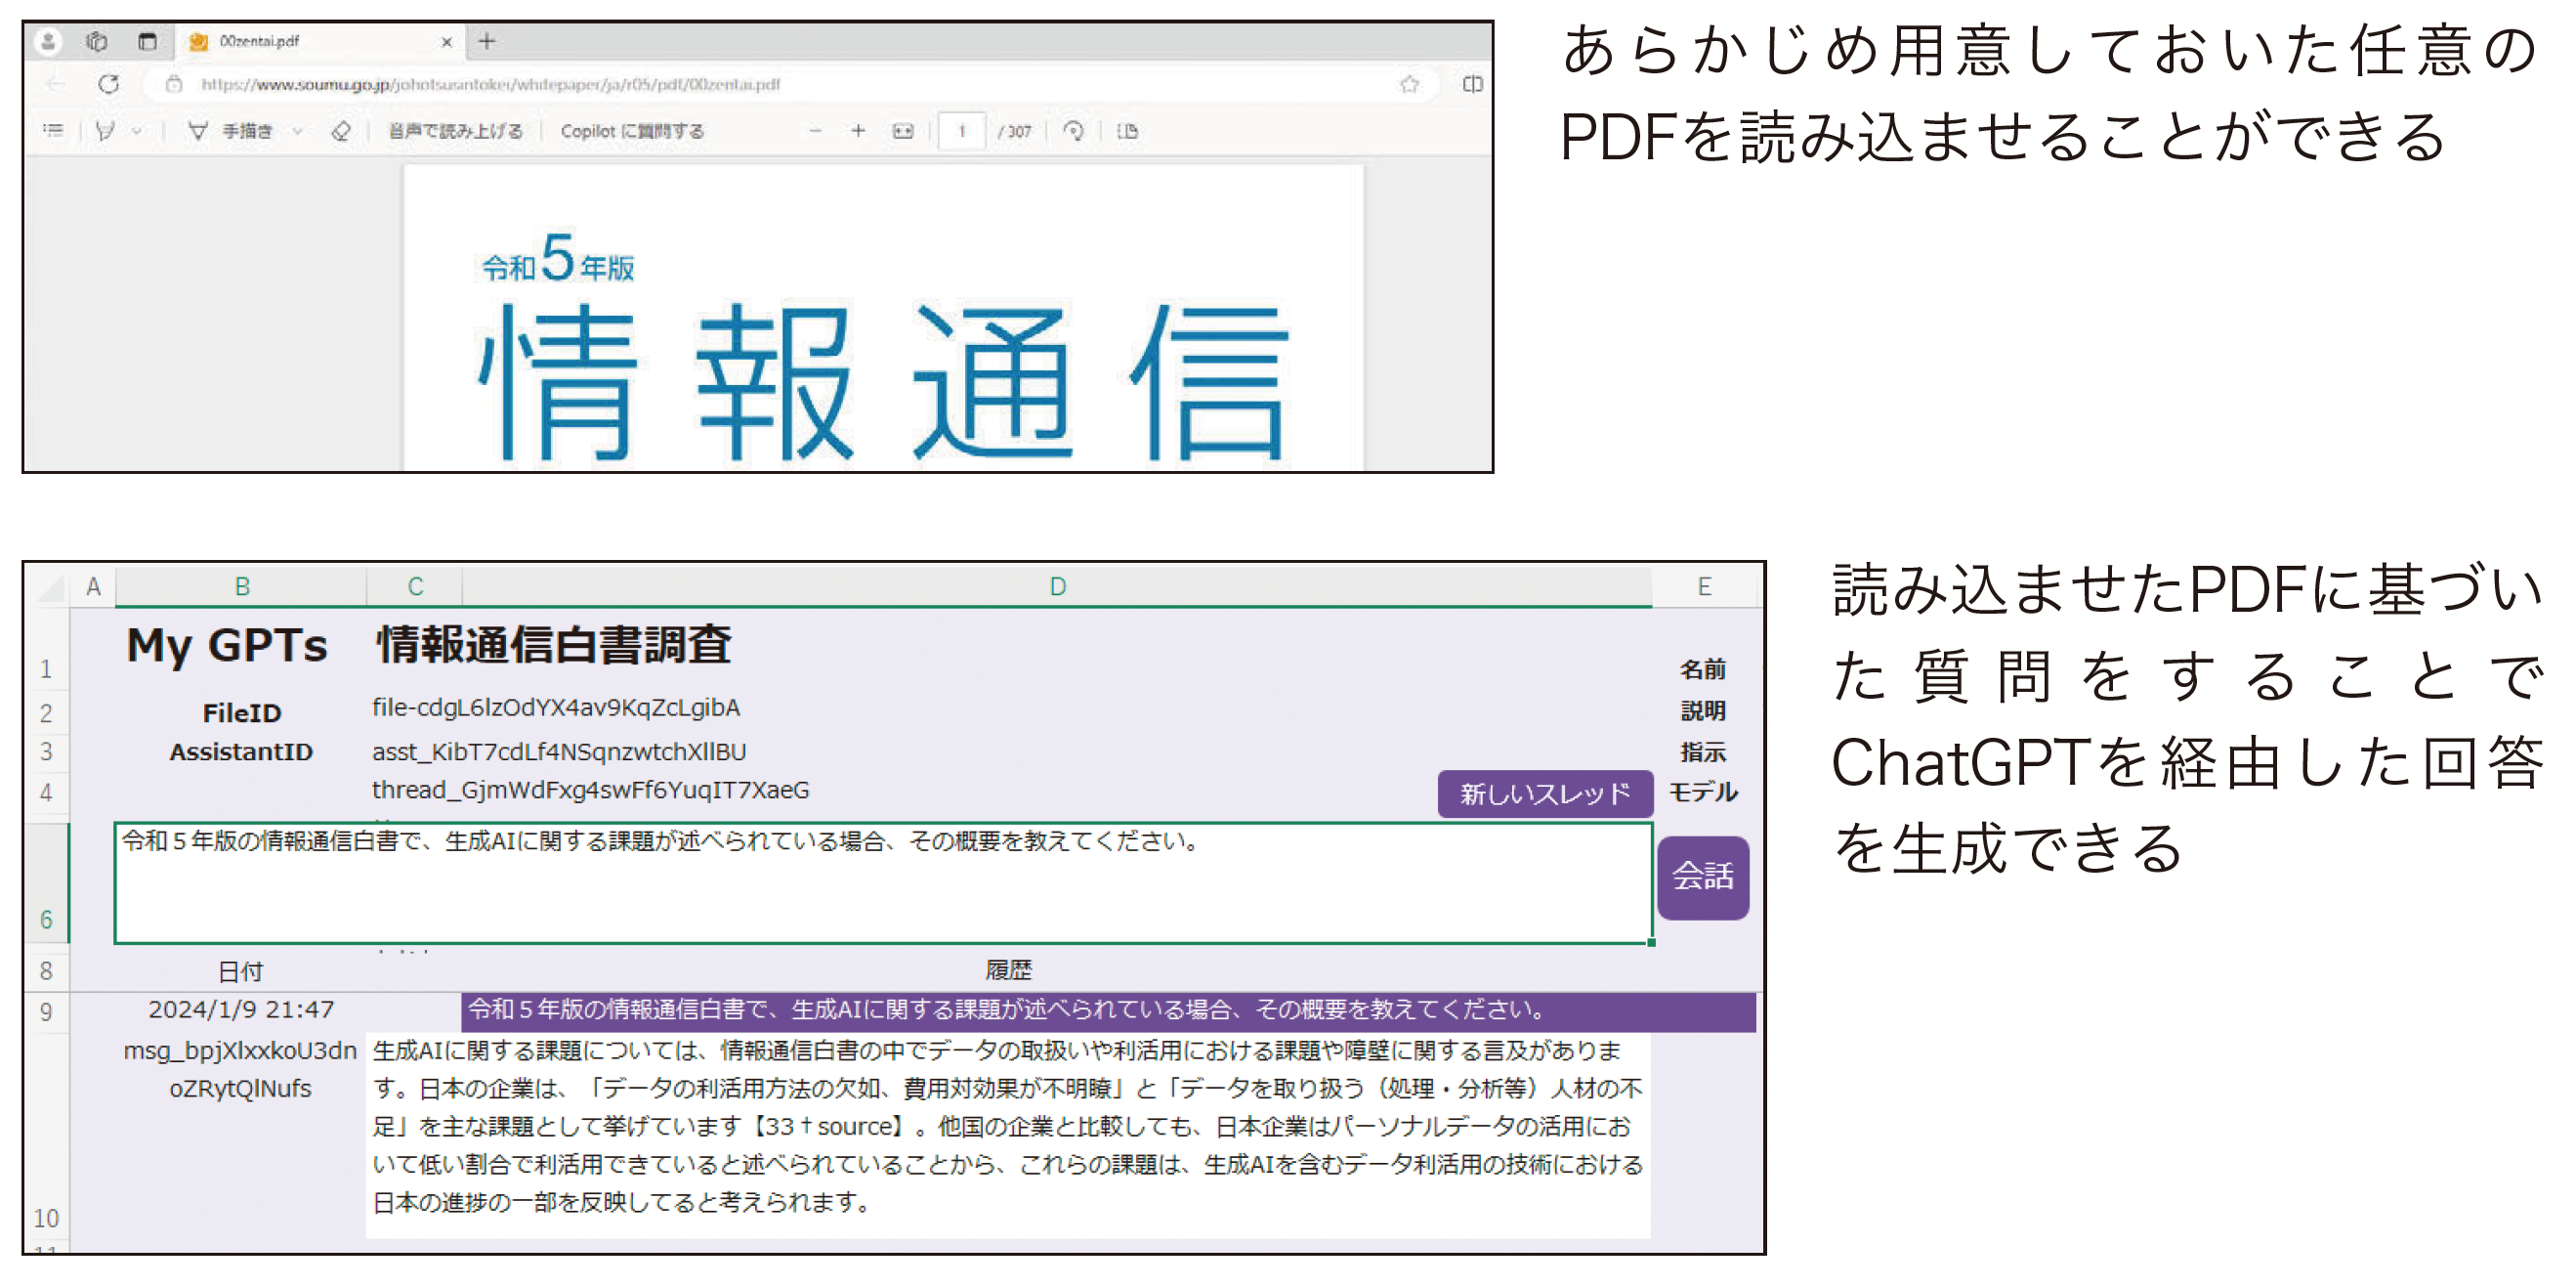Open the browser profile avatar icon

48,41
